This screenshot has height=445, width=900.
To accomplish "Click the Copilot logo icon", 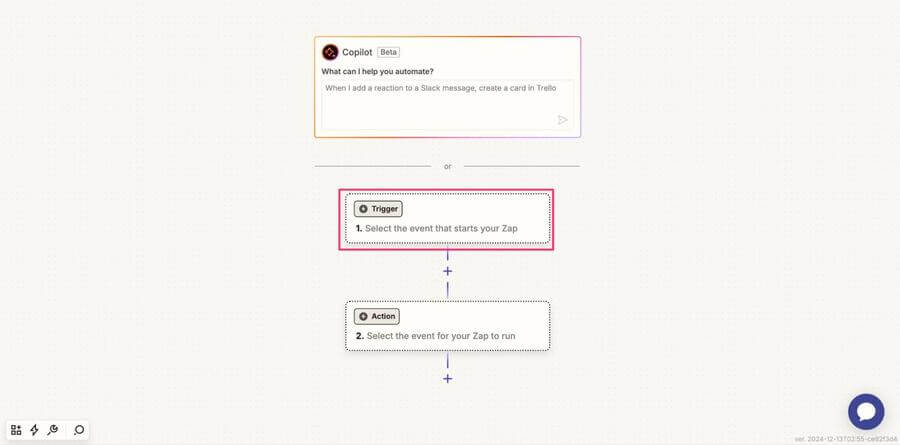I will (330, 52).
